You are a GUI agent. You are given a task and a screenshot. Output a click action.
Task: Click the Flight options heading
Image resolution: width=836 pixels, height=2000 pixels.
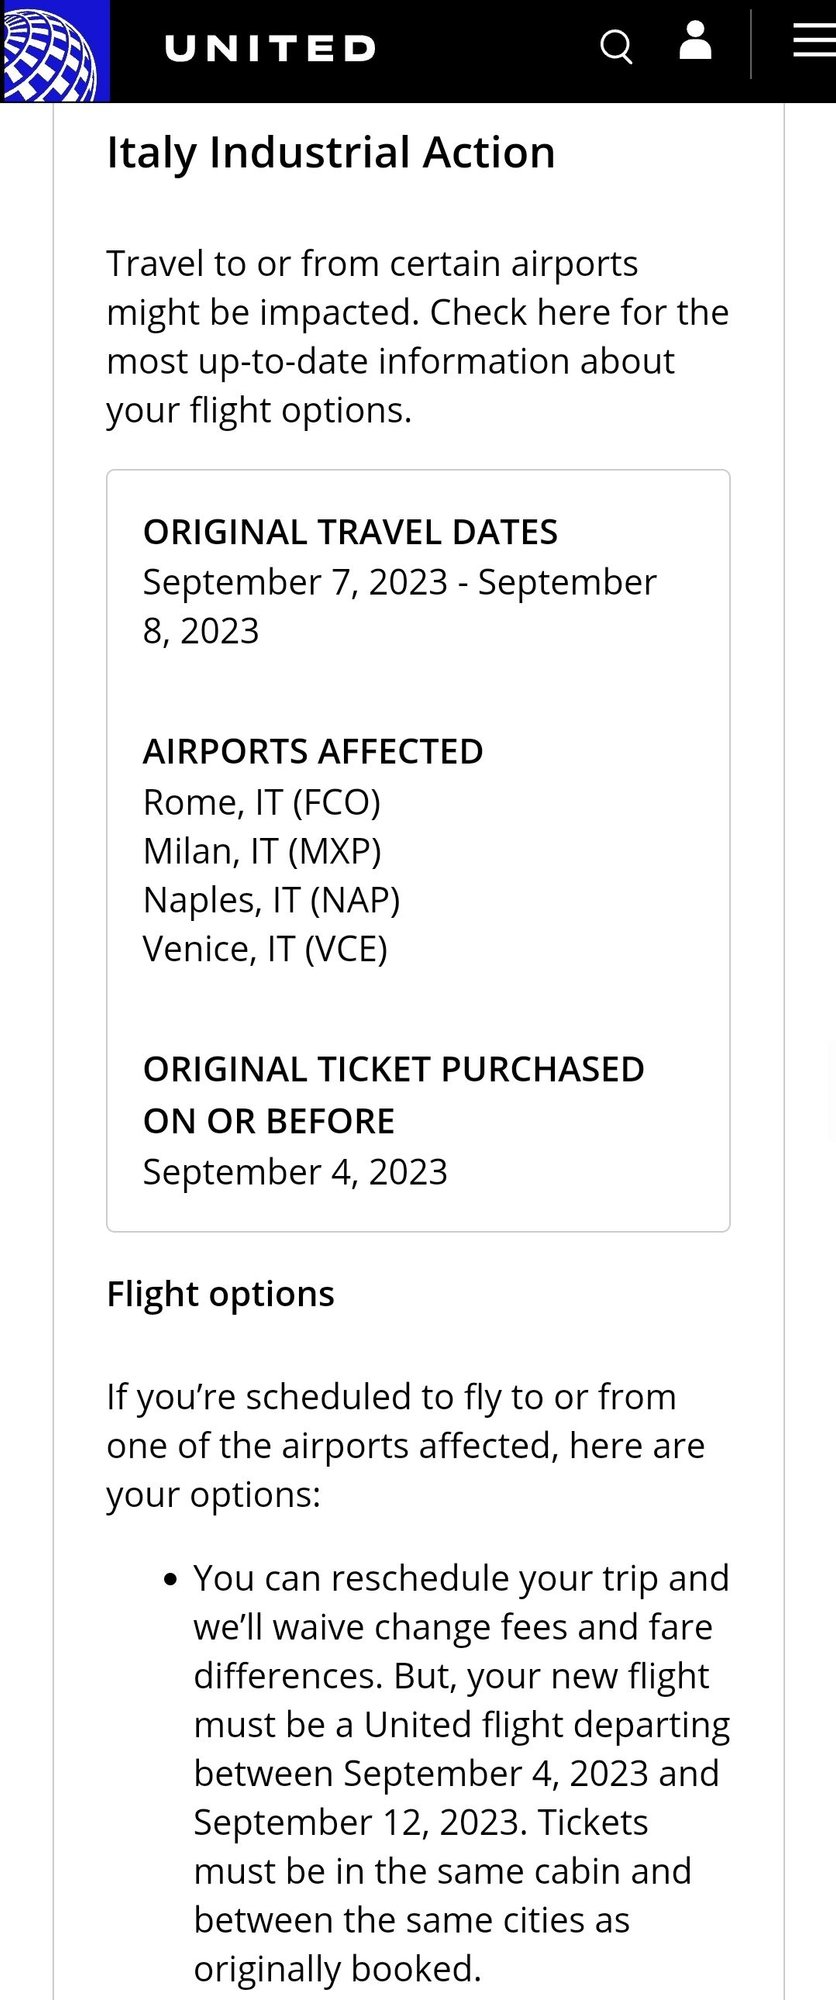point(220,1293)
